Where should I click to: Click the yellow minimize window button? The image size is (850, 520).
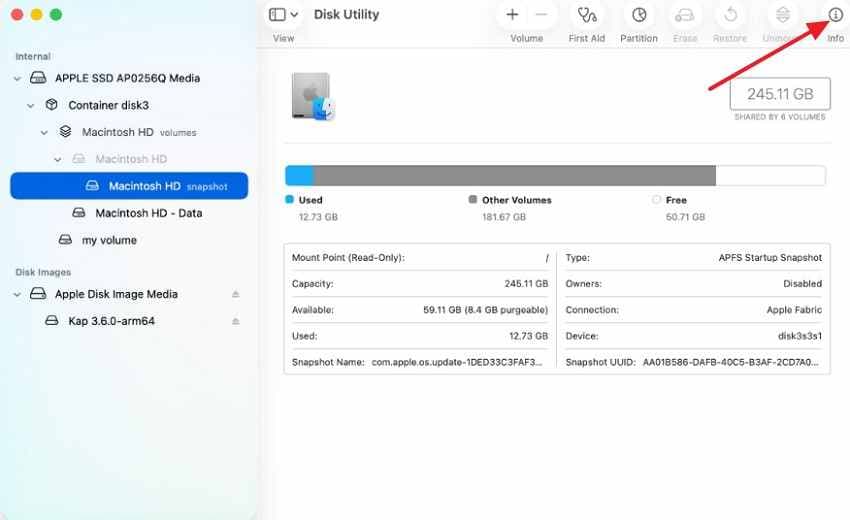[36, 15]
